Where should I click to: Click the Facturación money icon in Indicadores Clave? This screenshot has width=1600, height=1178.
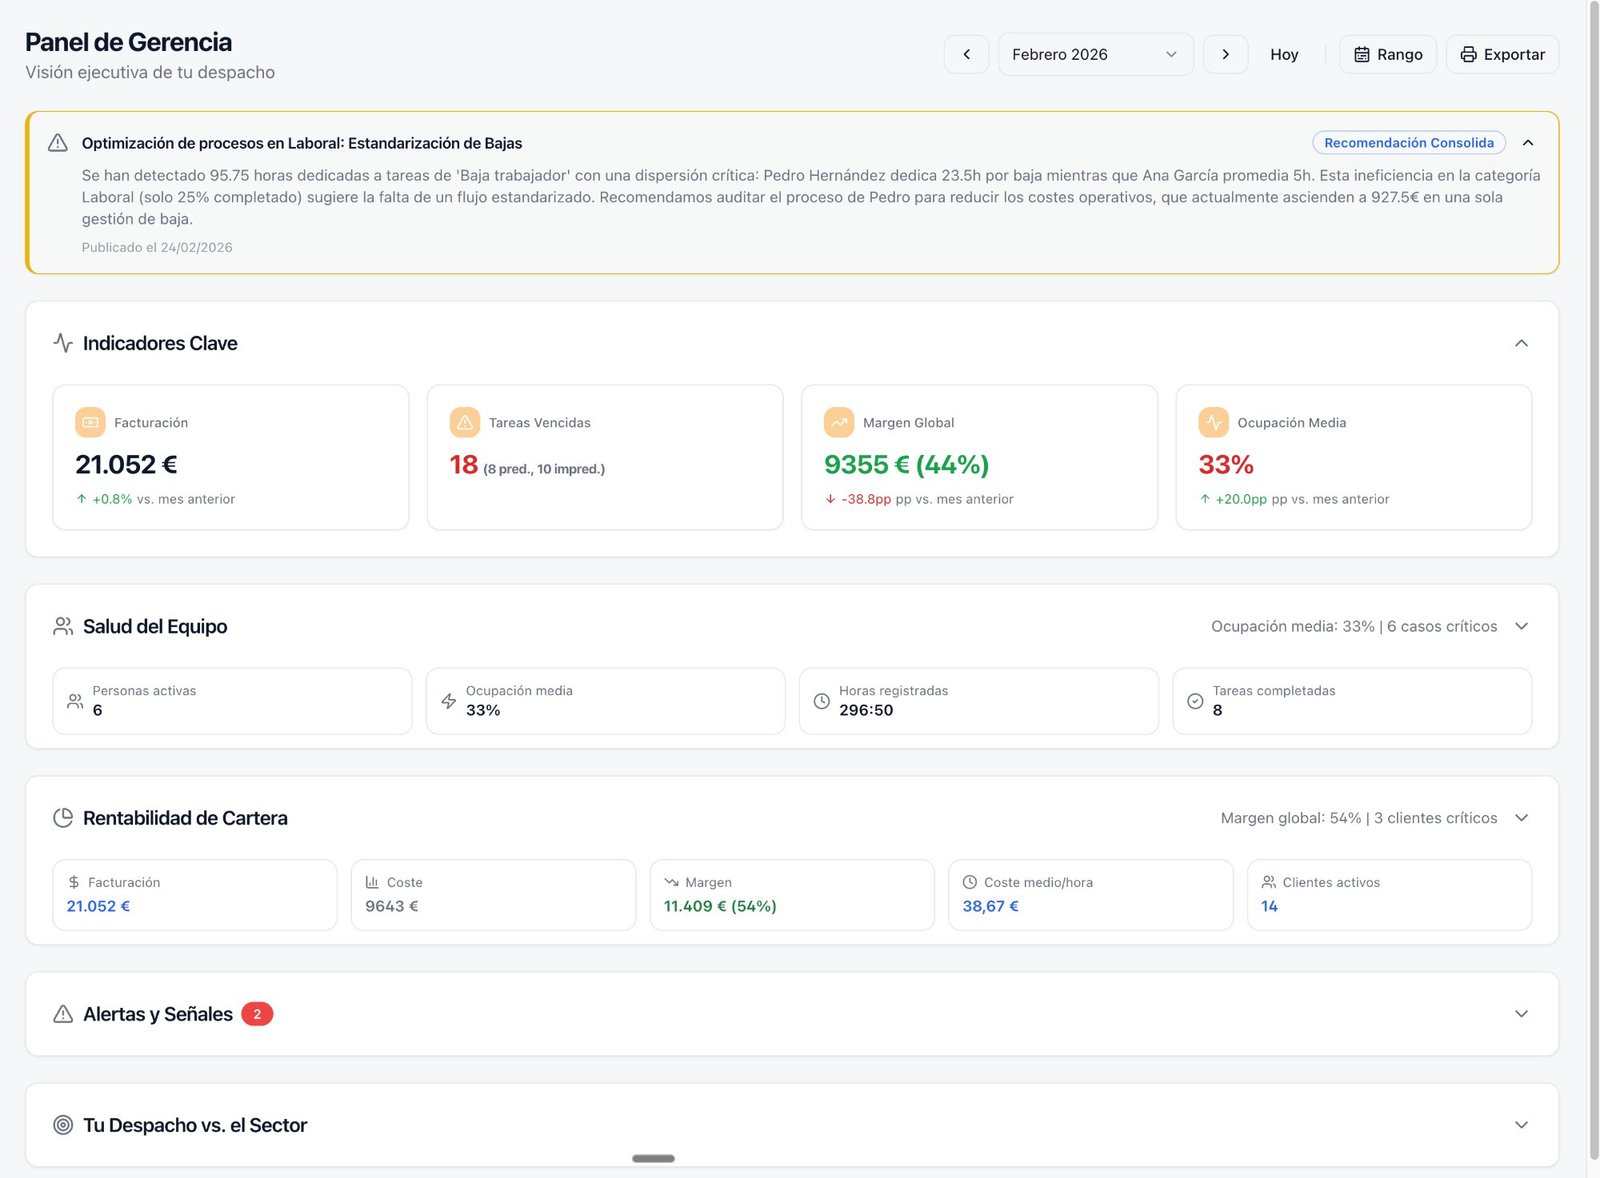[90, 423]
